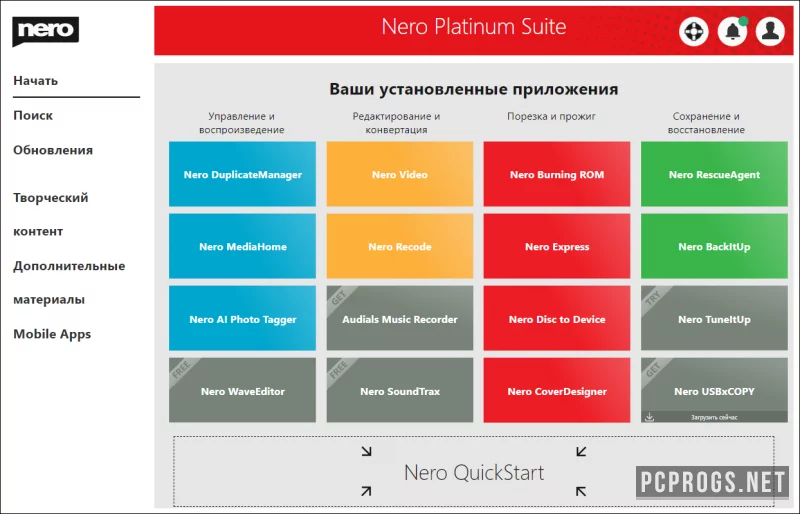Open Nero AI Photo Tagger tile
The image size is (800, 514).
(242, 319)
